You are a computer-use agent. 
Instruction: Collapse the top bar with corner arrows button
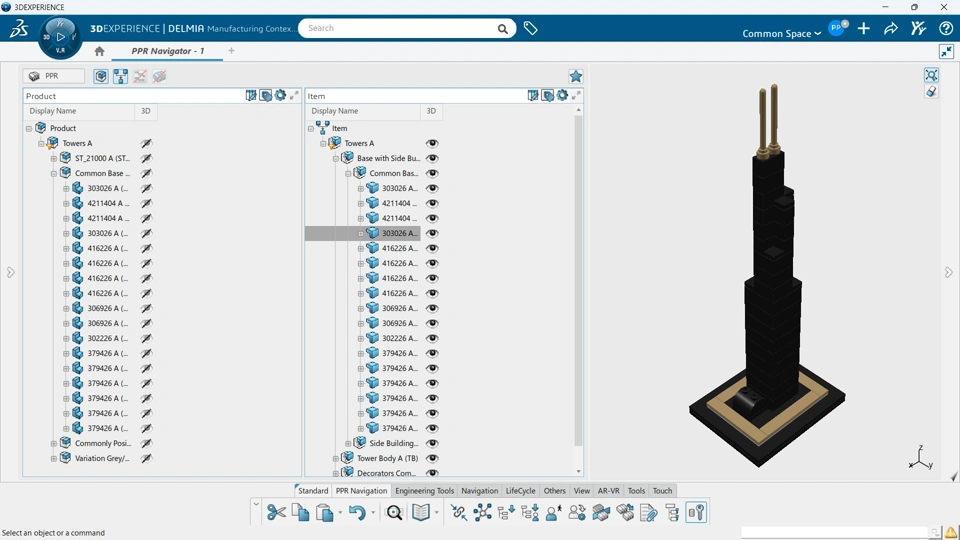point(947,51)
